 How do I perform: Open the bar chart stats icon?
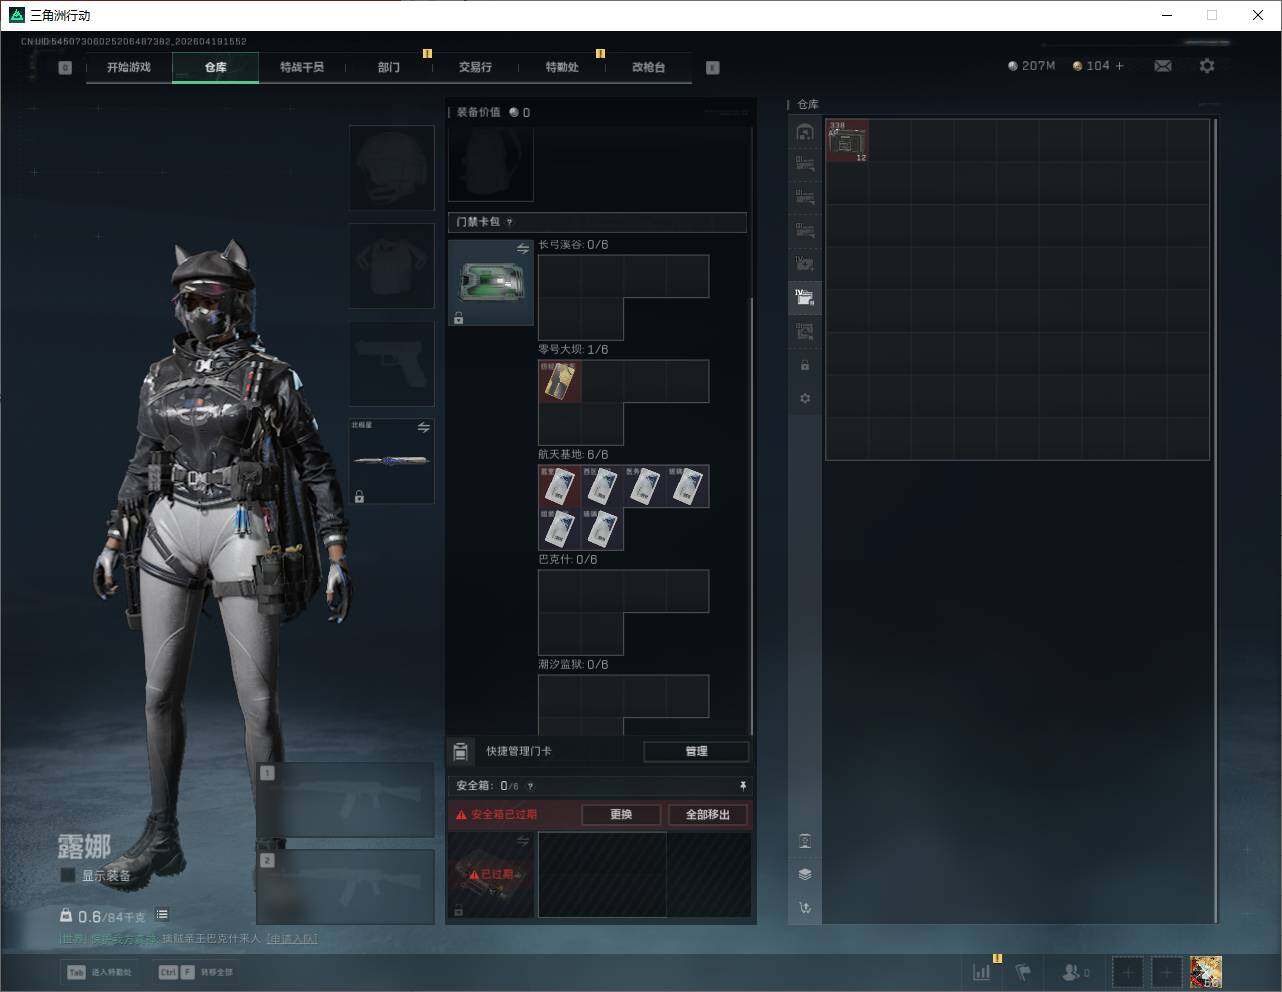click(x=982, y=971)
